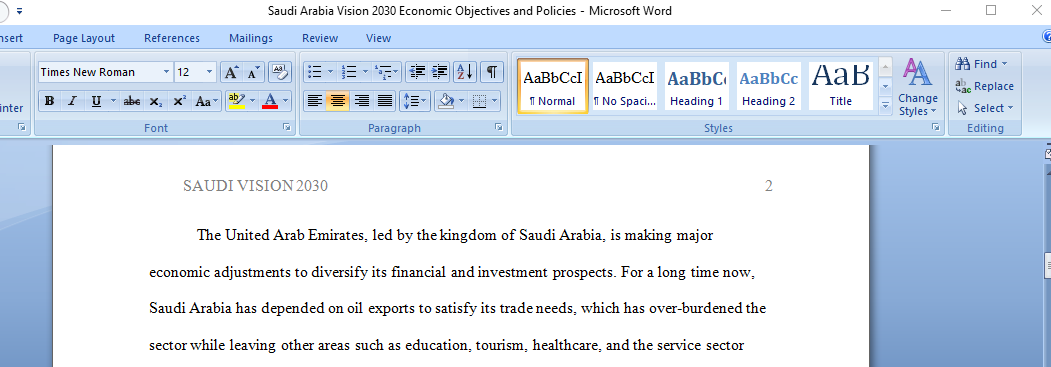
Task: Click the SAUDI VISION 2030 header text
Action: pyautogui.click(x=255, y=186)
